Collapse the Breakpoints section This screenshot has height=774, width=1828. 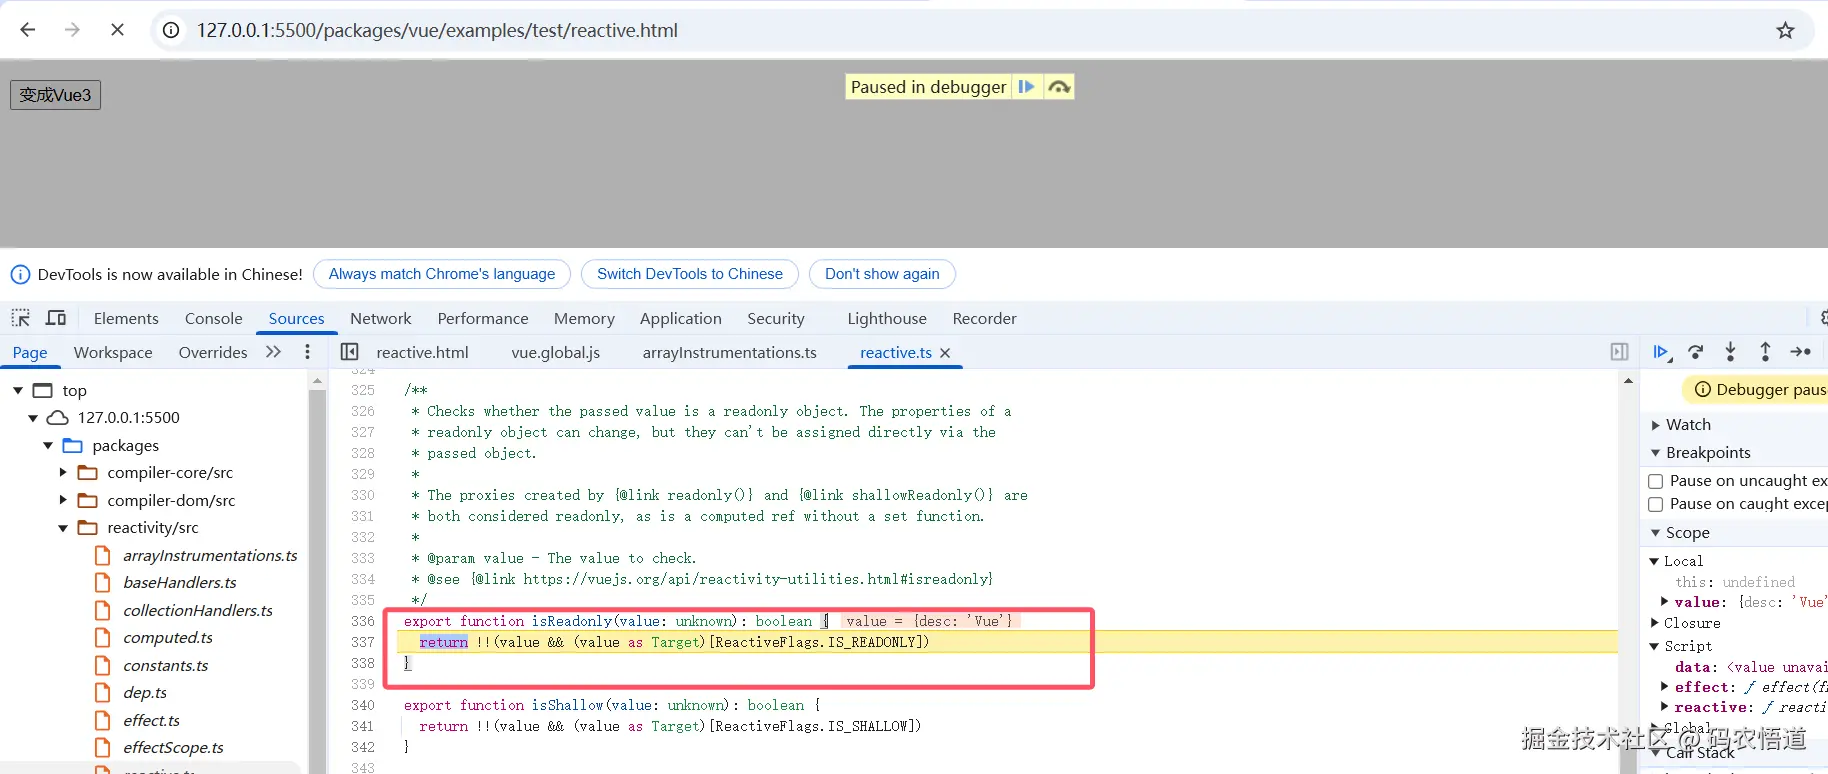[1656, 453]
